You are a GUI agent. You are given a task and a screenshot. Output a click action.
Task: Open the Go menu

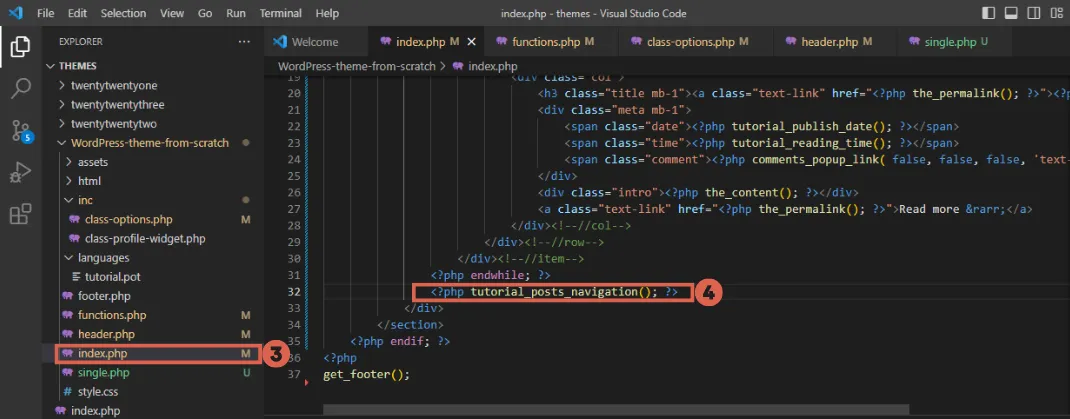tap(205, 13)
